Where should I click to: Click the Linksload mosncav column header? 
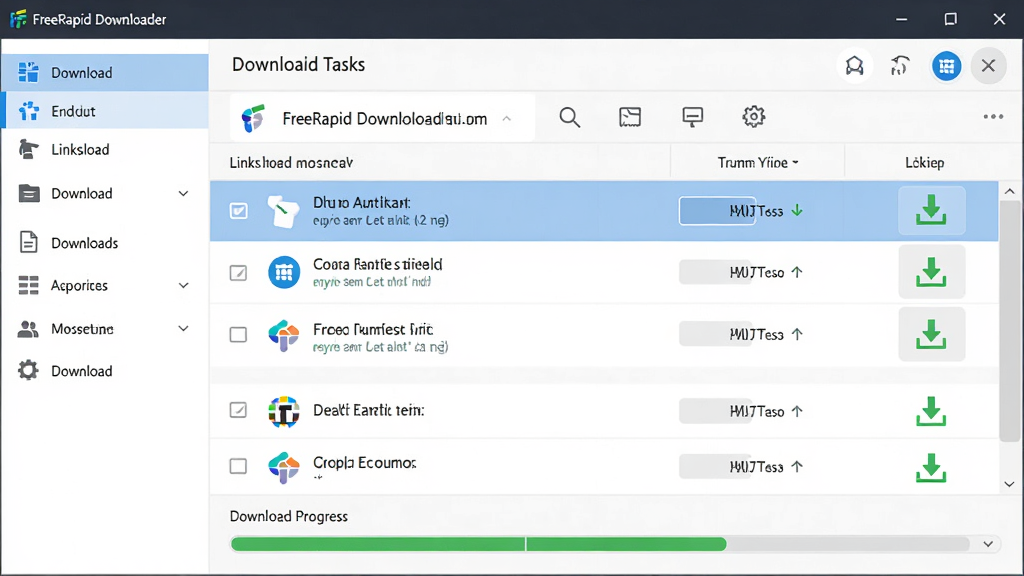(x=291, y=163)
